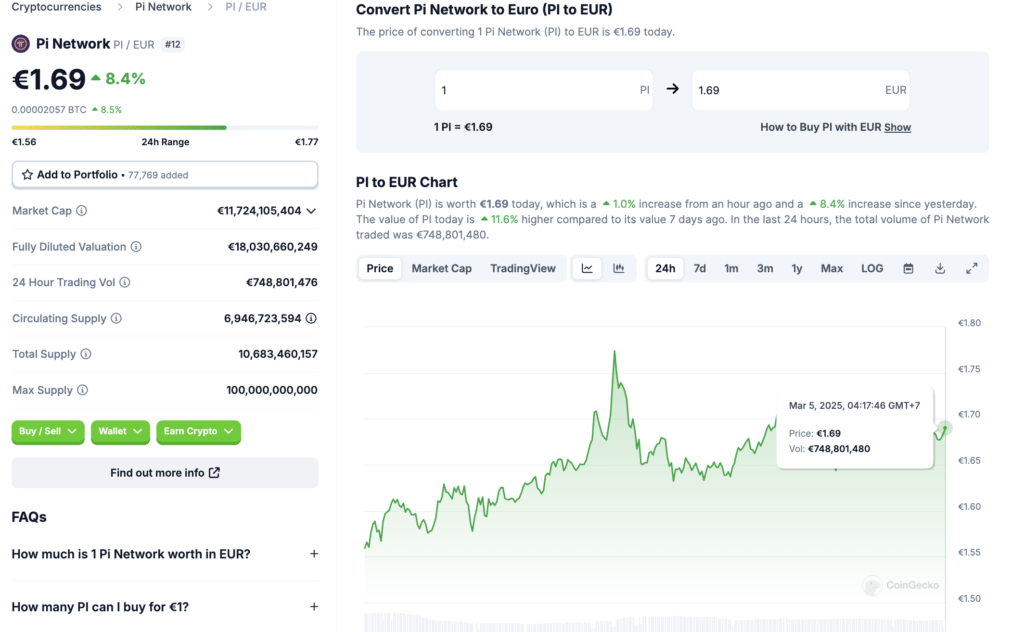Go to Pi Network breadcrumb link
Image resolution: width=1024 pixels, height=632 pixels.
pos(163,7)
